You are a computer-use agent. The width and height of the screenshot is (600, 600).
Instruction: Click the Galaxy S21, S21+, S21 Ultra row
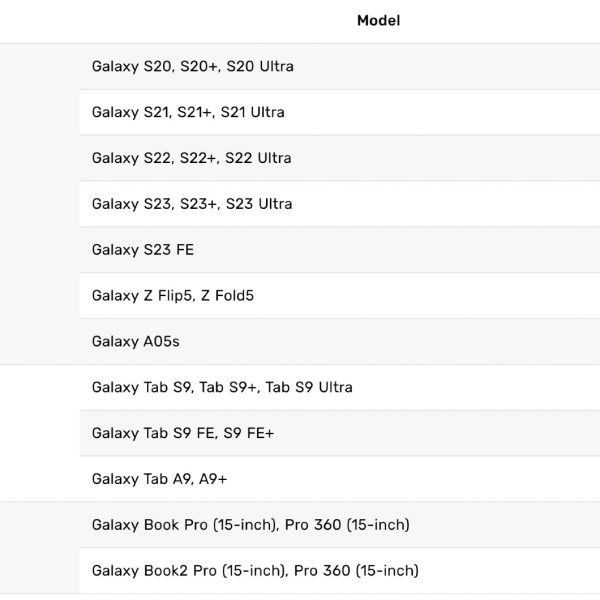pyautogui.click(x=188, y=113)
